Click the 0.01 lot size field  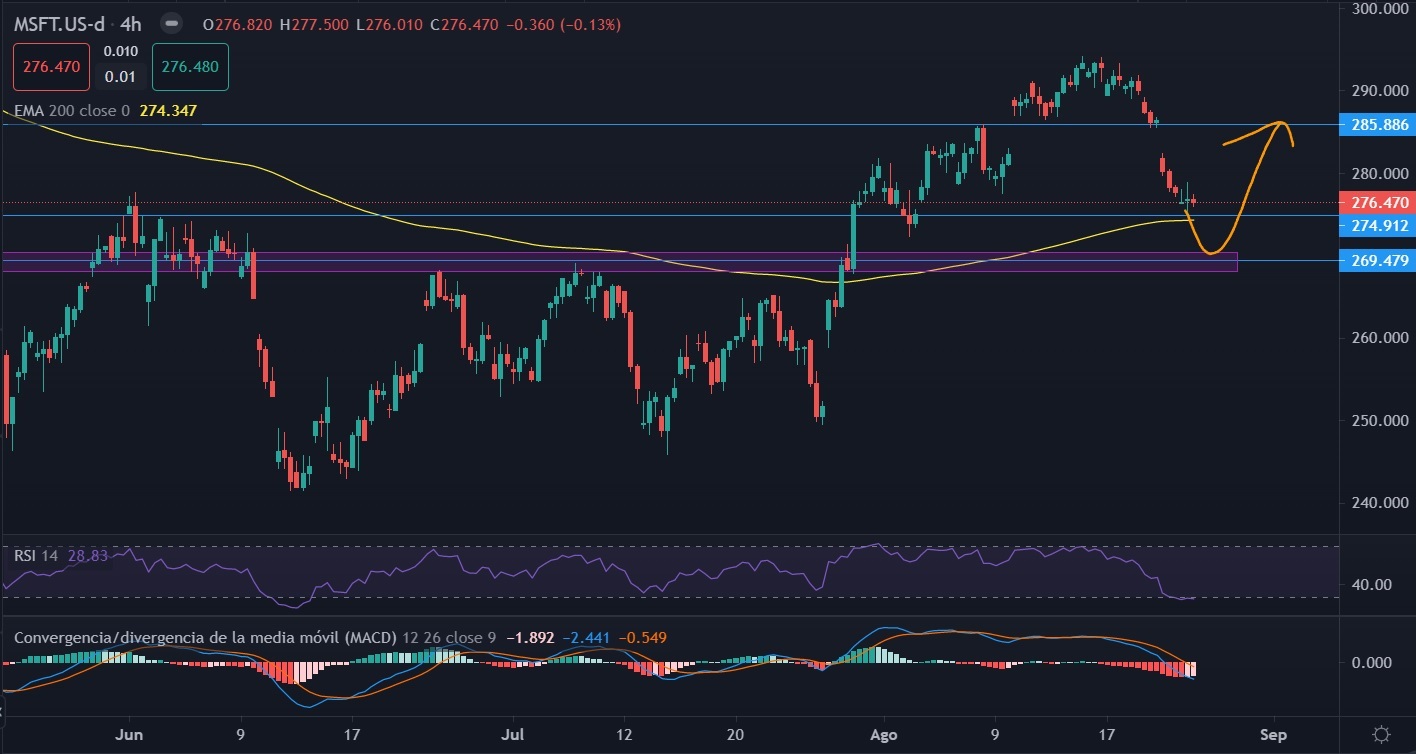pos(120,77)
